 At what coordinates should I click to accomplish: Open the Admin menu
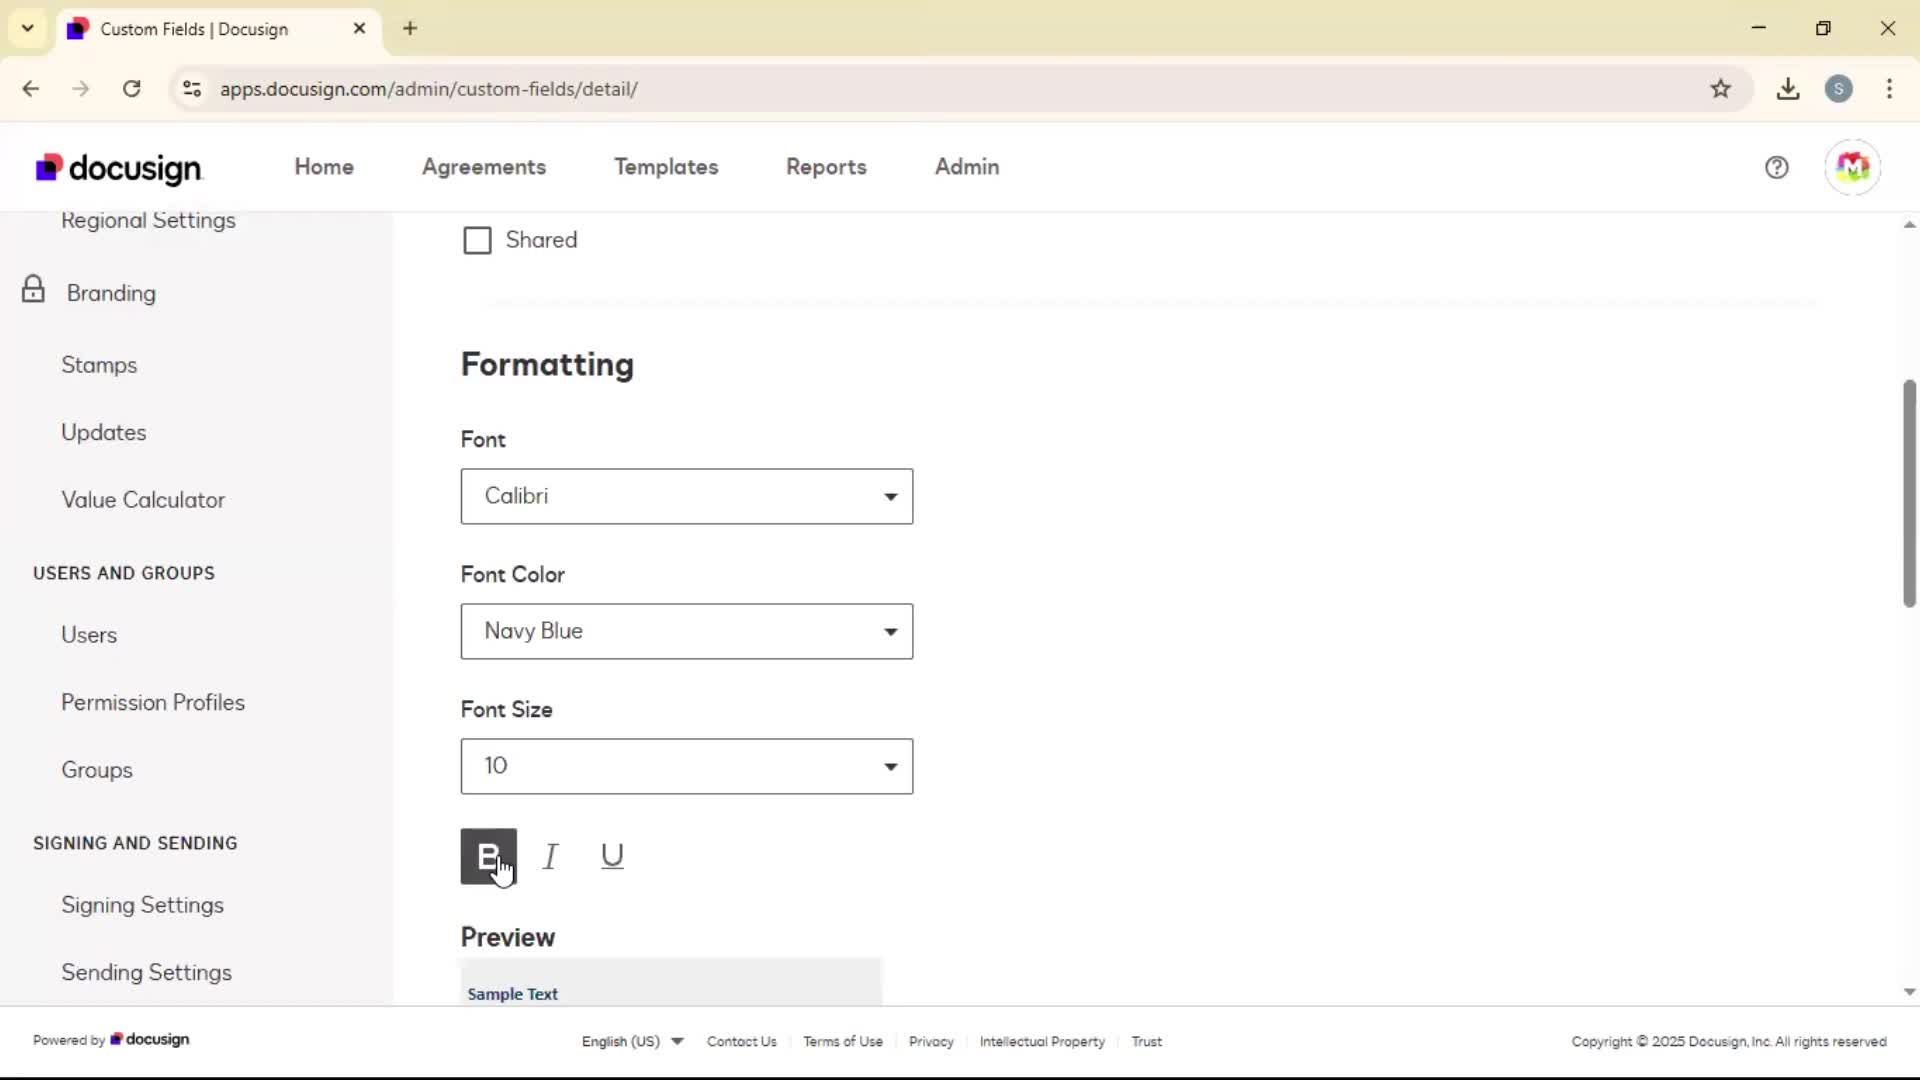(967, 167)
